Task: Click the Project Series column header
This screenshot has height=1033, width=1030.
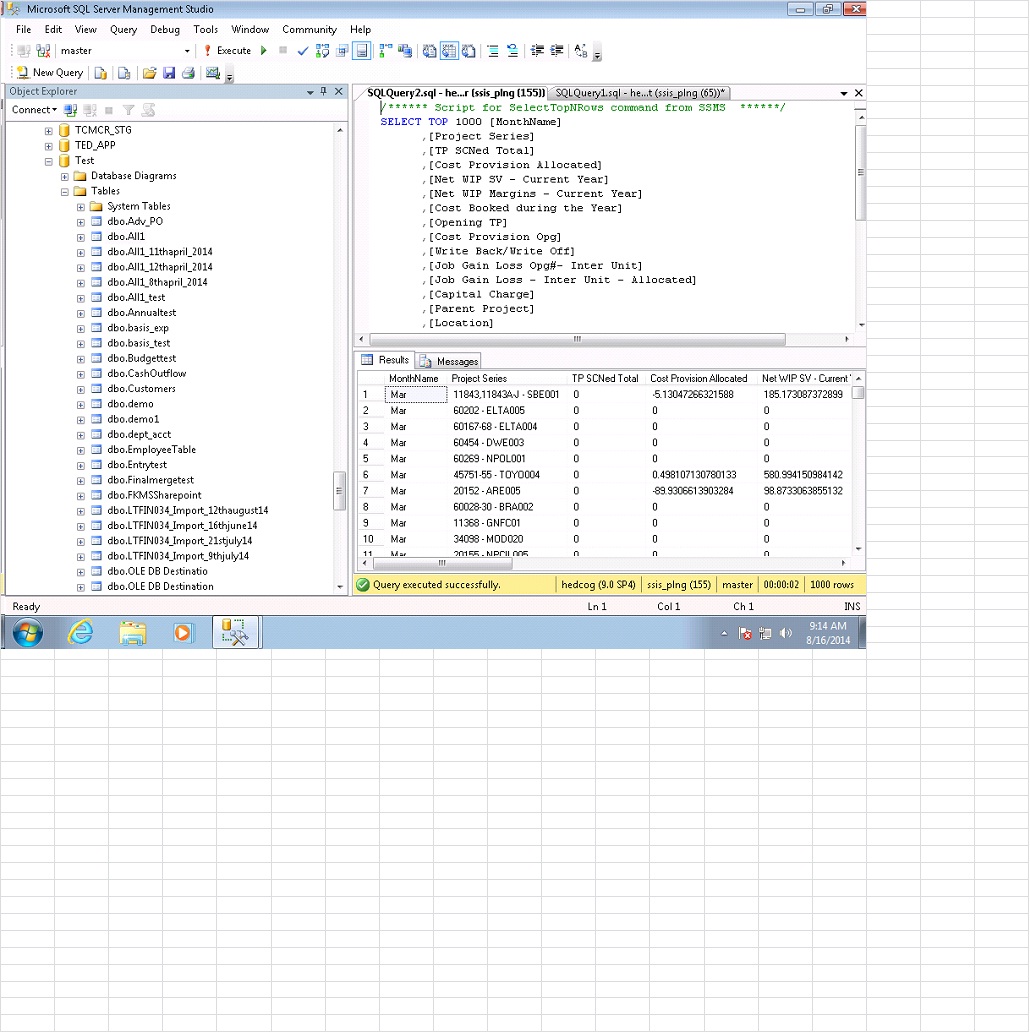Action: pos(507,379)
